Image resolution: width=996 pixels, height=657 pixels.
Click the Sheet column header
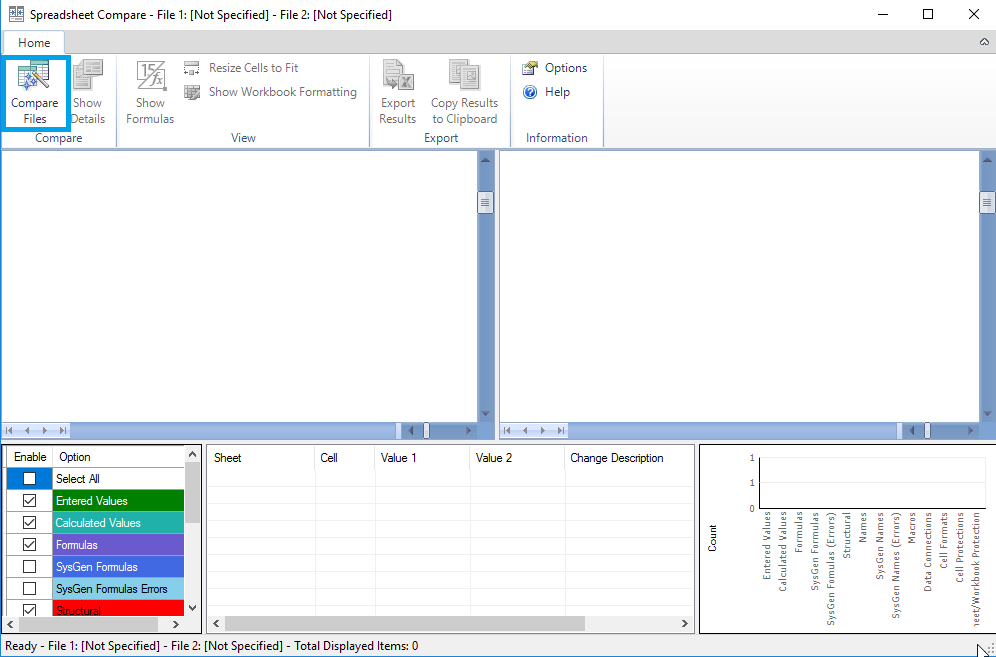[x=228, y=458]
